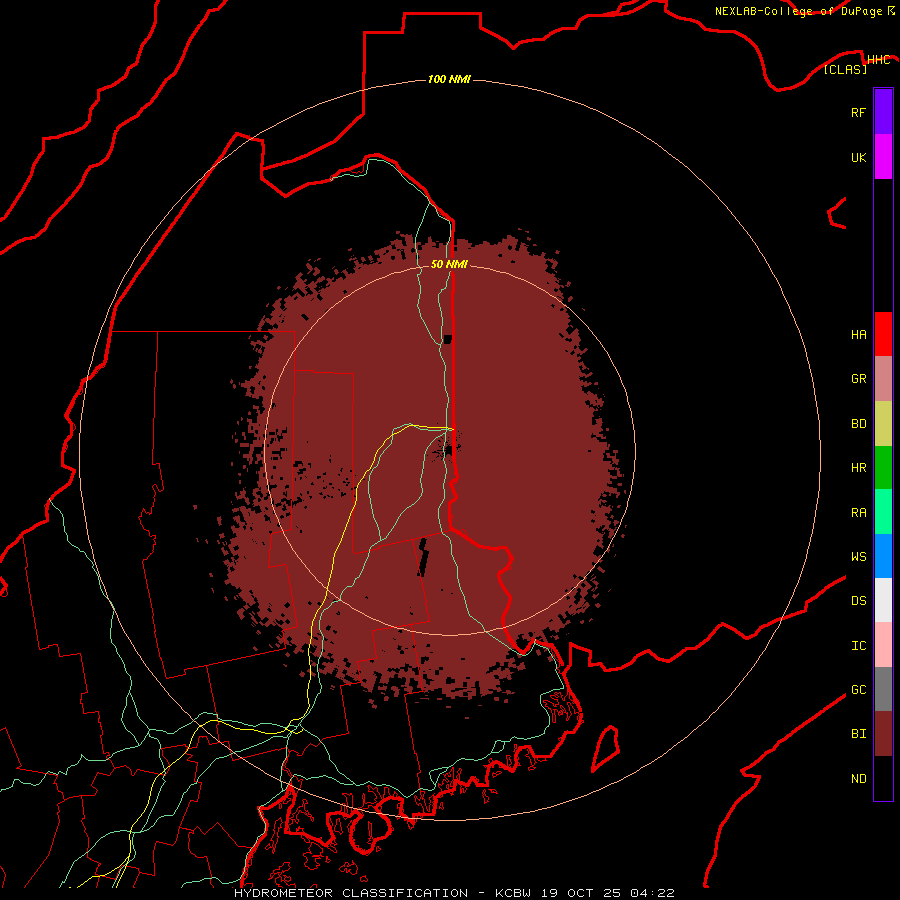The image size is (900, 900).
Task: Click the 100 NMI range ring label
Action: 449,79
